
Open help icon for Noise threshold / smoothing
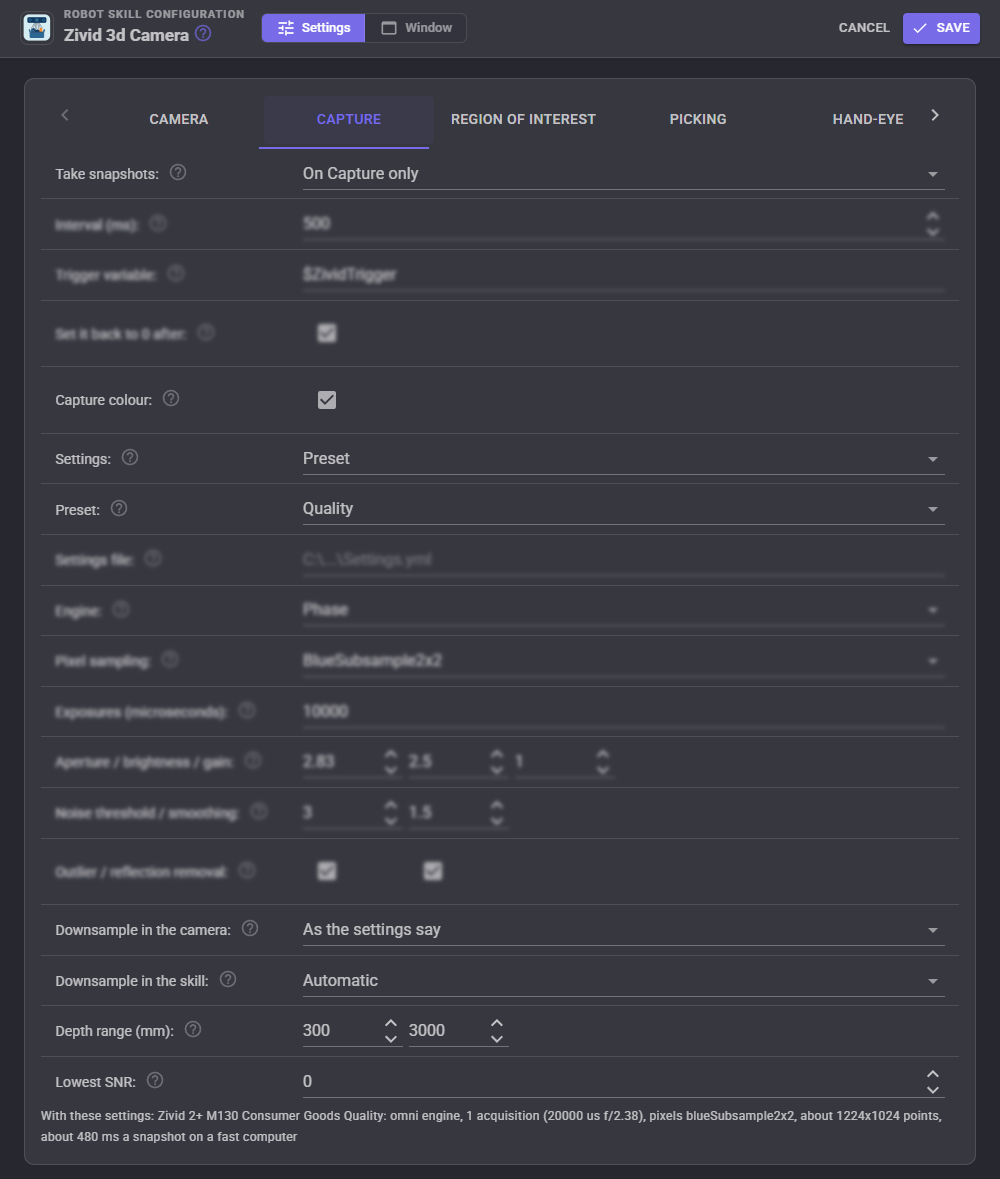259,811
